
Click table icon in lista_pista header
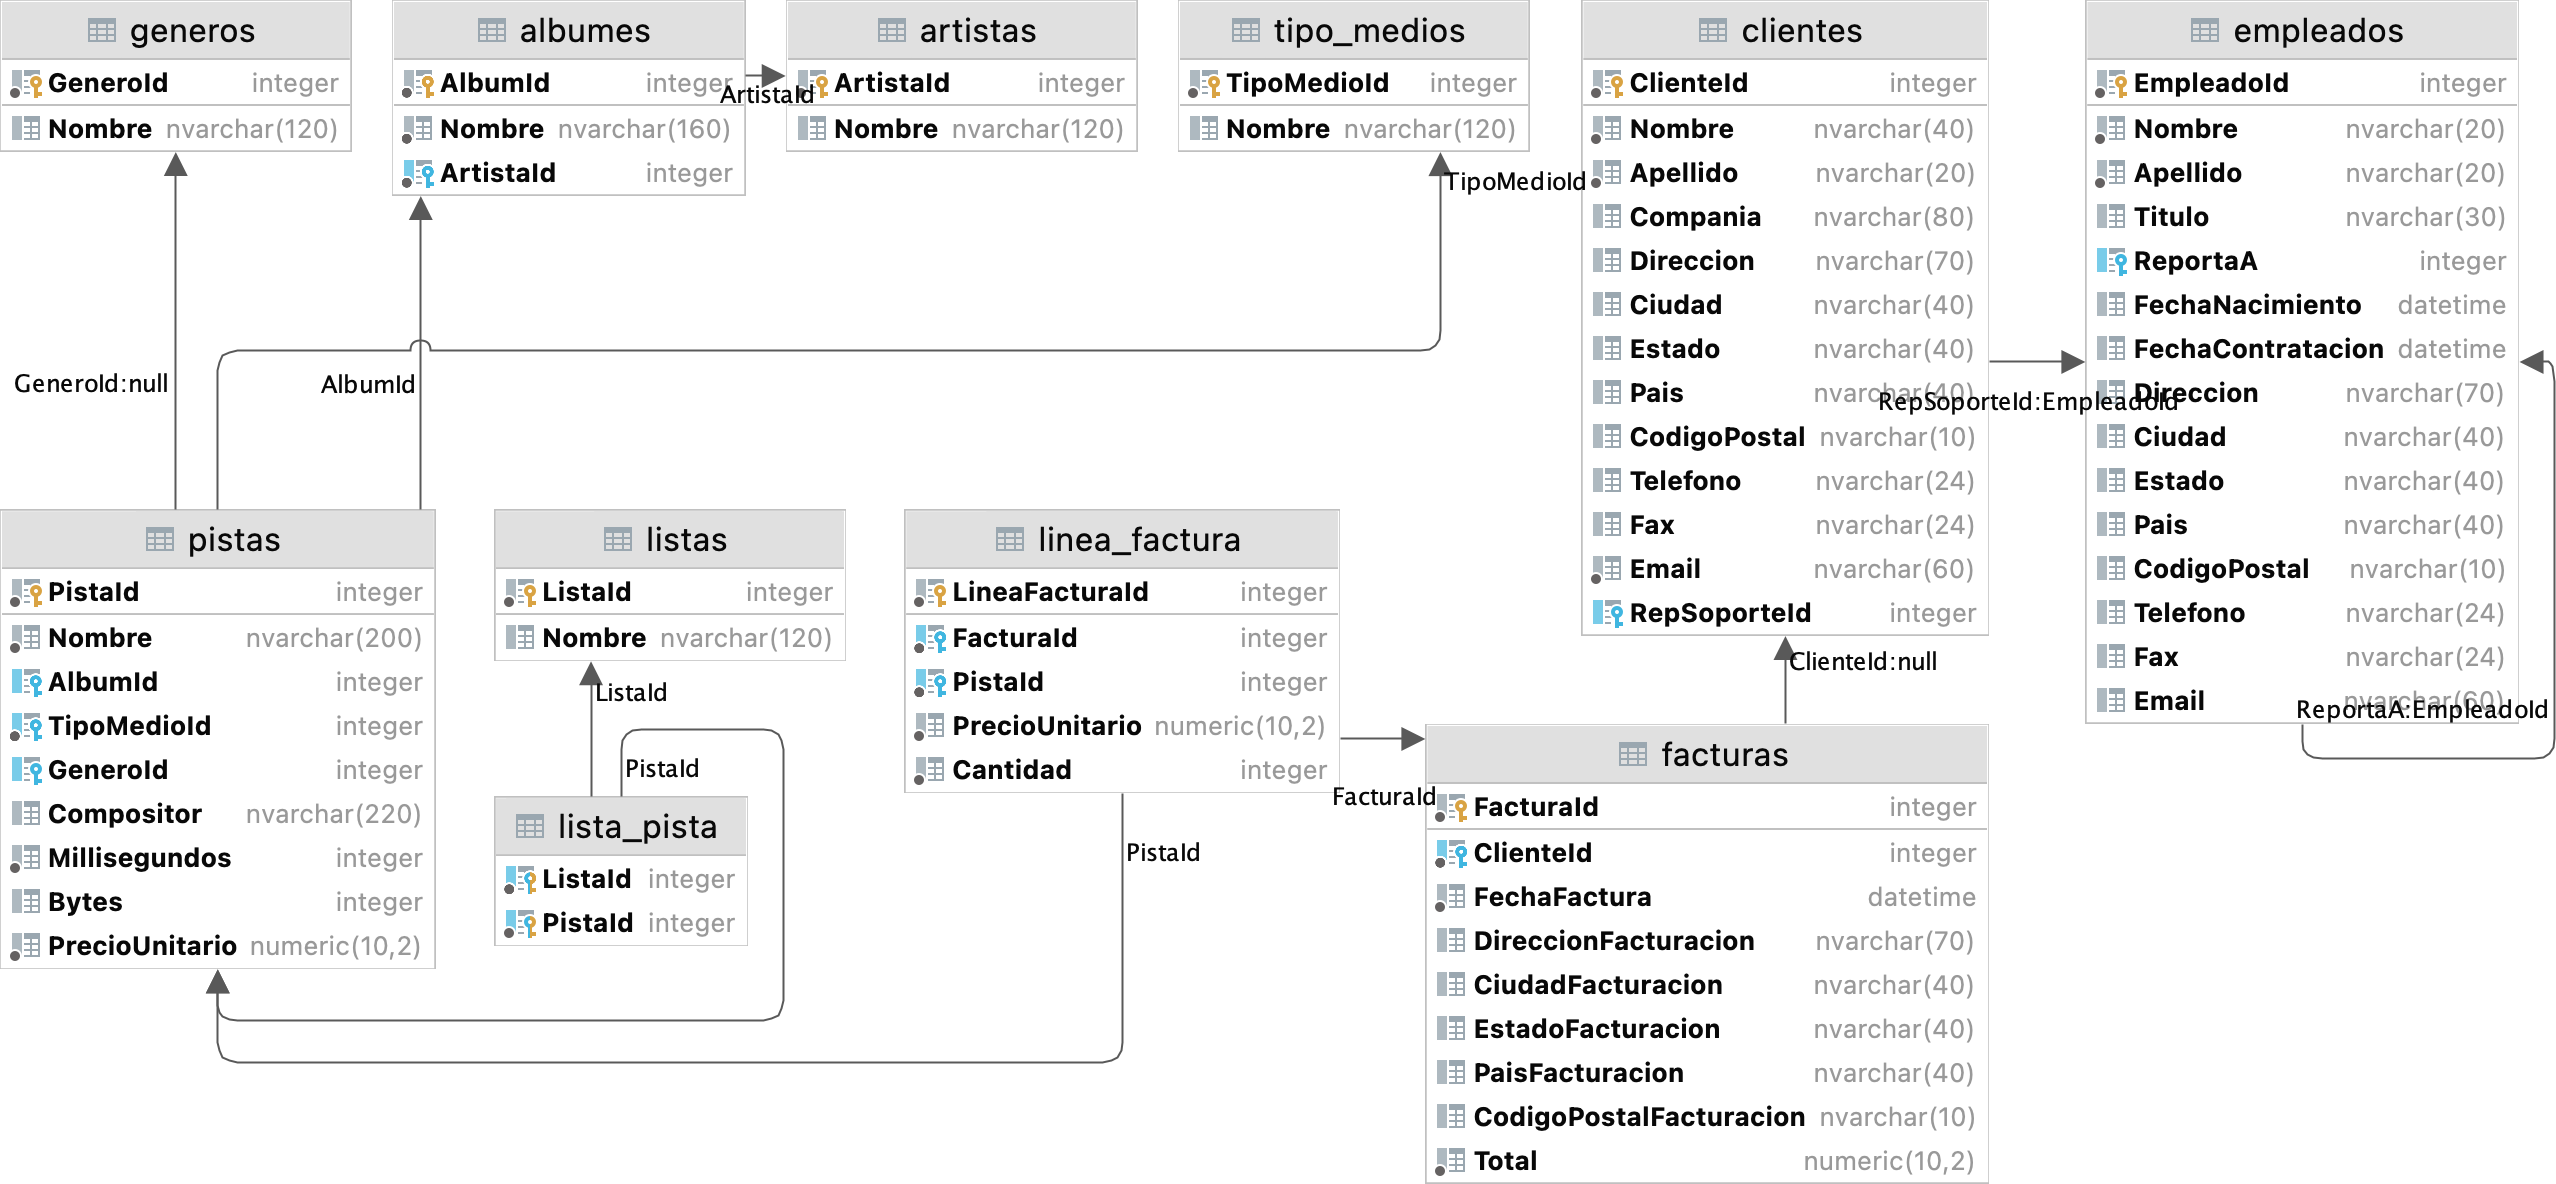pos(529,827)
